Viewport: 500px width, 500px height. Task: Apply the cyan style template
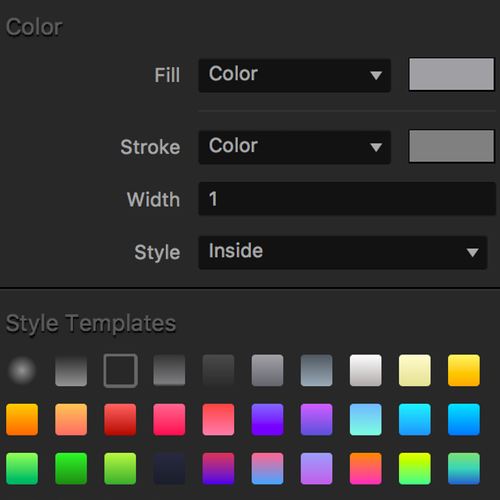[415, 419]
